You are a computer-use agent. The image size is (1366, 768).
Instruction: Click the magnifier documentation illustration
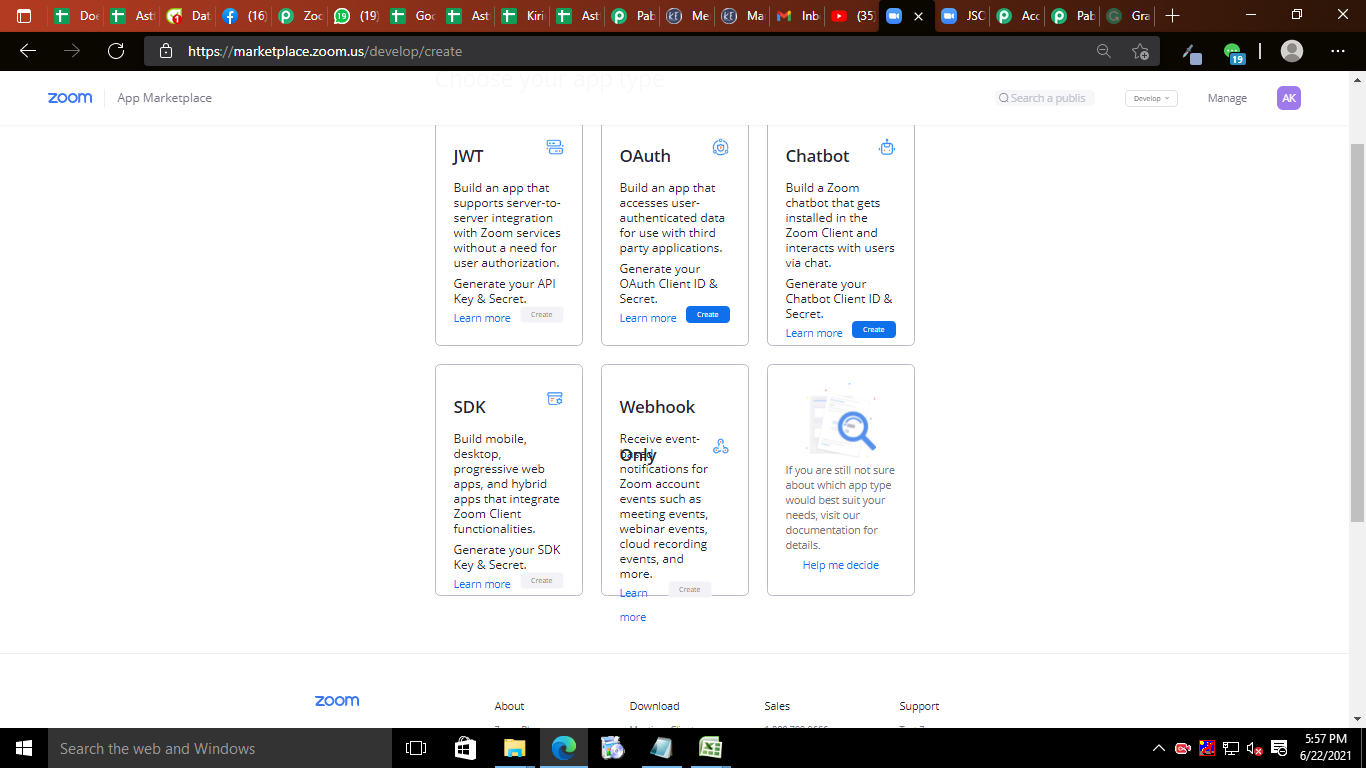pyautogui.click(x=840, y=421)
